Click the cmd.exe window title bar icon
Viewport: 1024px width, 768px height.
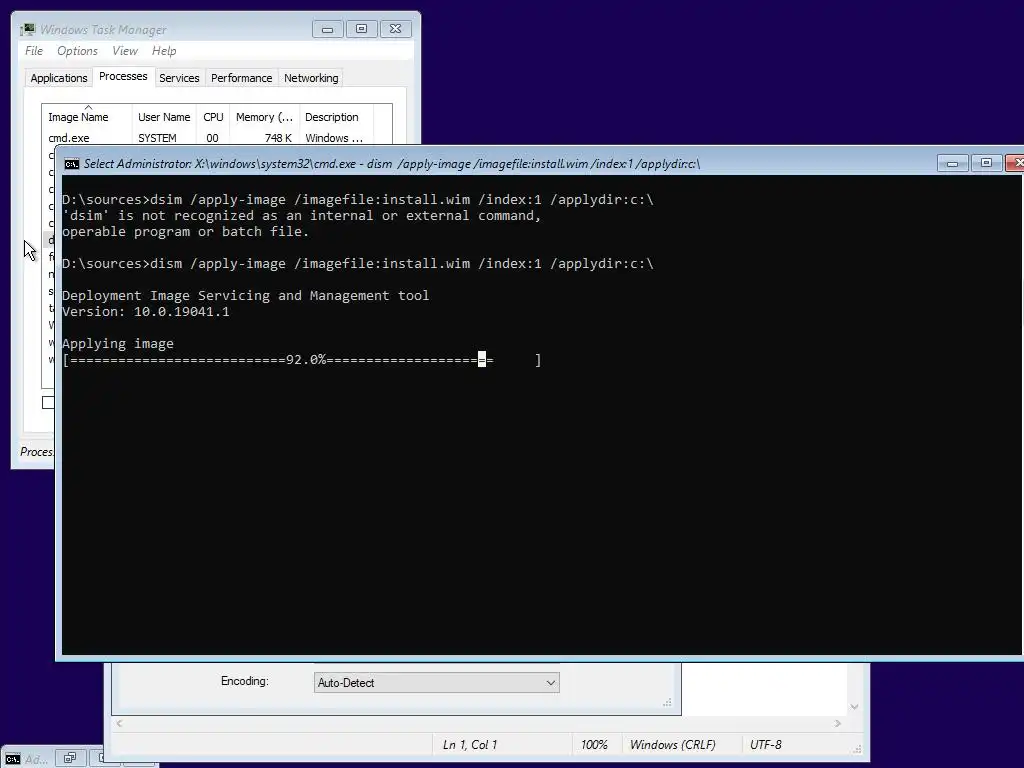point(72,163)
